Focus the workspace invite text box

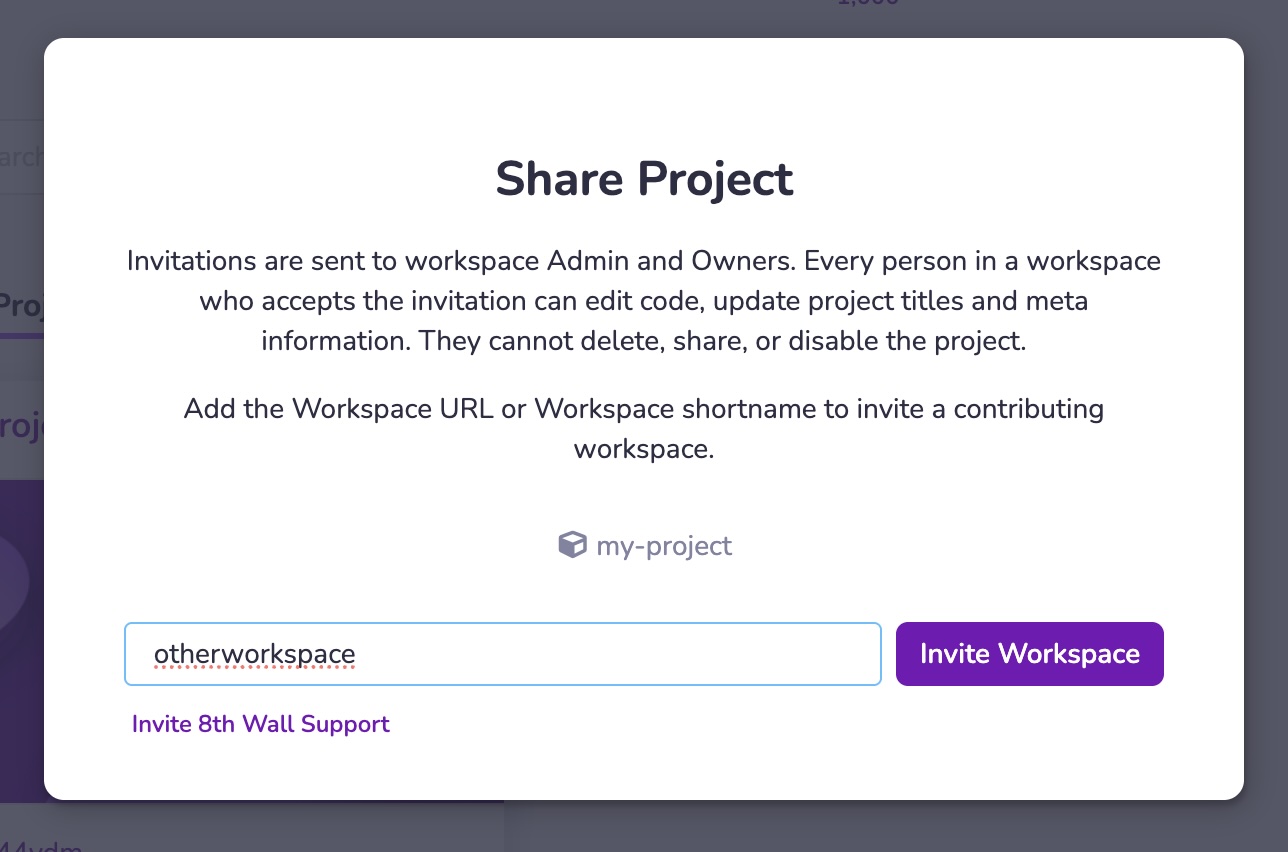click(x=502, y=654)
